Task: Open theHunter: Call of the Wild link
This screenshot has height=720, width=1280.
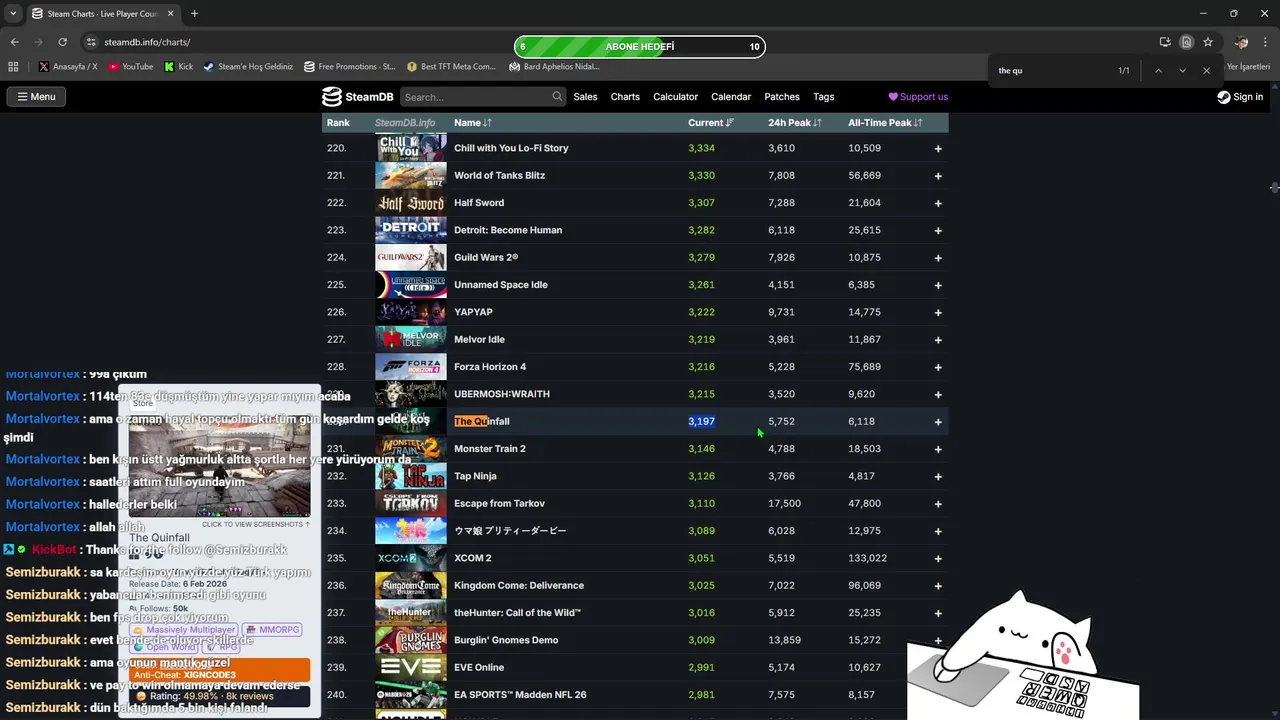Action: [x=517, y=613]
